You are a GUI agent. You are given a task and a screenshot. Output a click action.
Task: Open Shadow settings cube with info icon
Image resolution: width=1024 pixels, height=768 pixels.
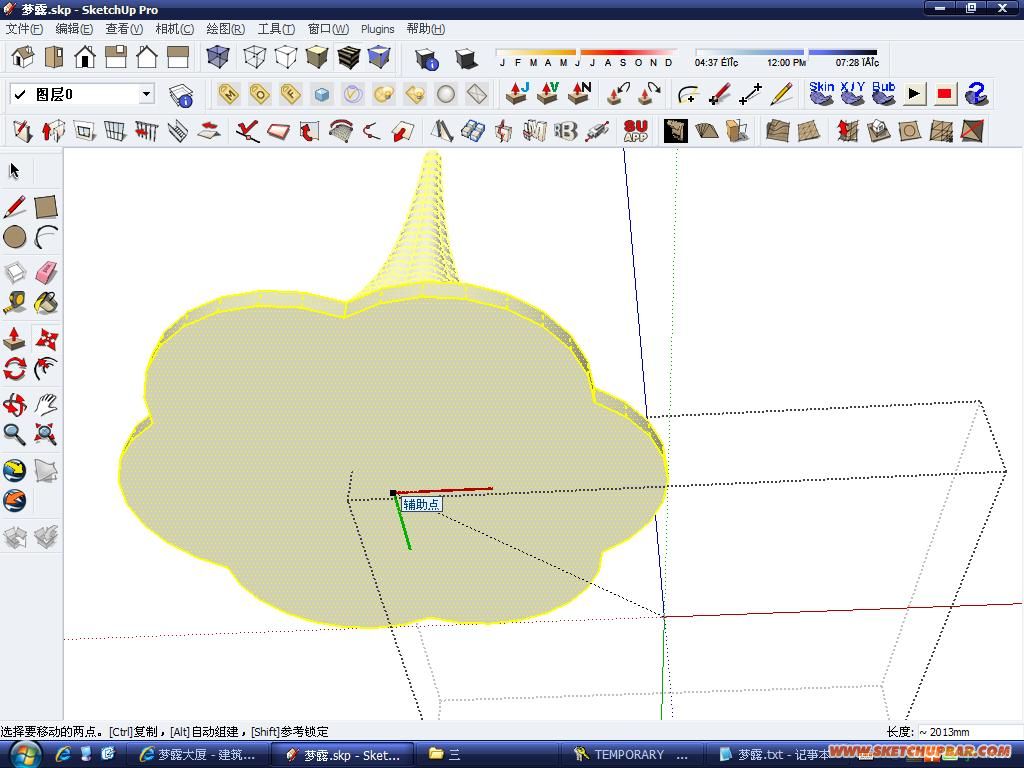tap(427, 59)
